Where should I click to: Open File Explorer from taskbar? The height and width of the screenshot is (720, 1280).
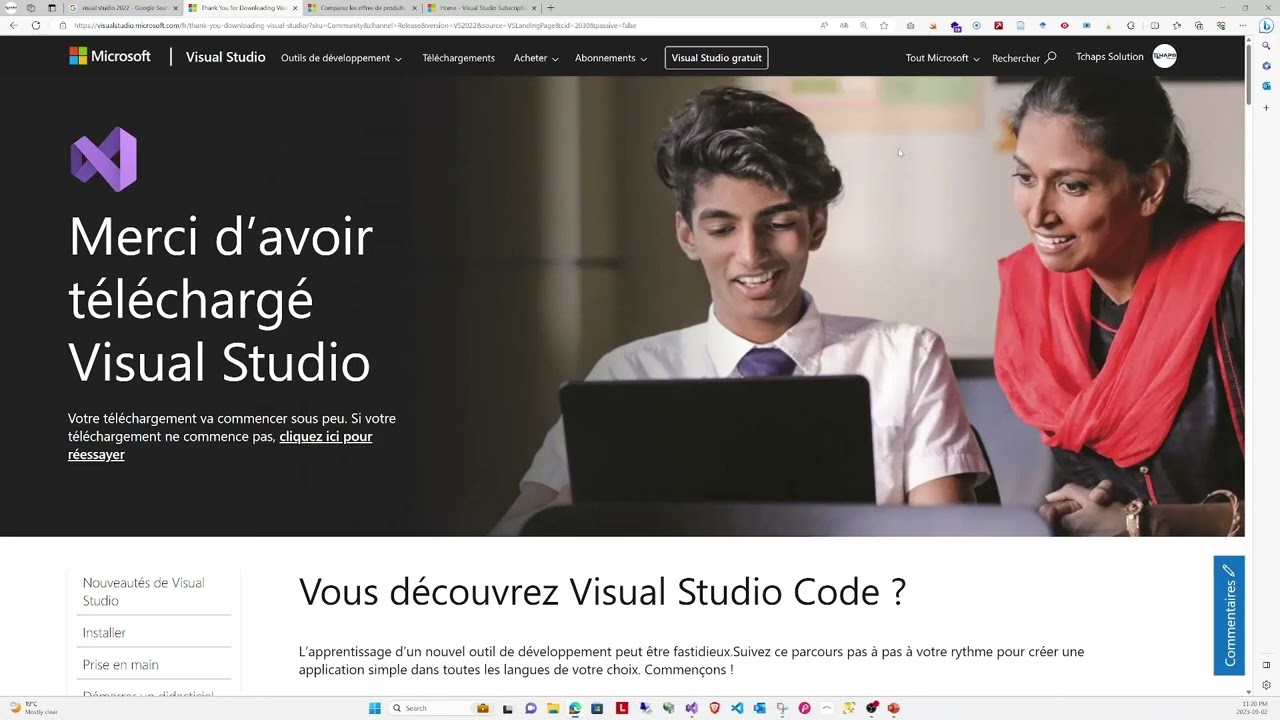(x=553, y=708)
